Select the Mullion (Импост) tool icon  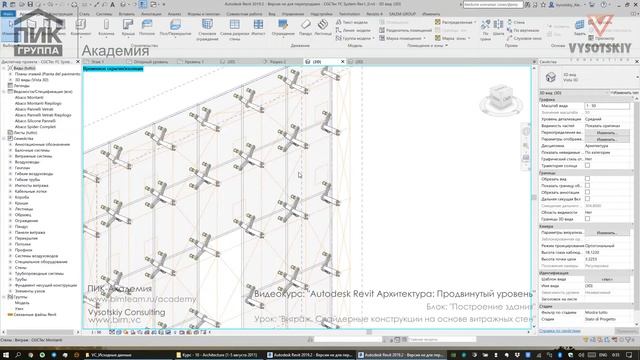pyautogui.click(x=258, y=24)
